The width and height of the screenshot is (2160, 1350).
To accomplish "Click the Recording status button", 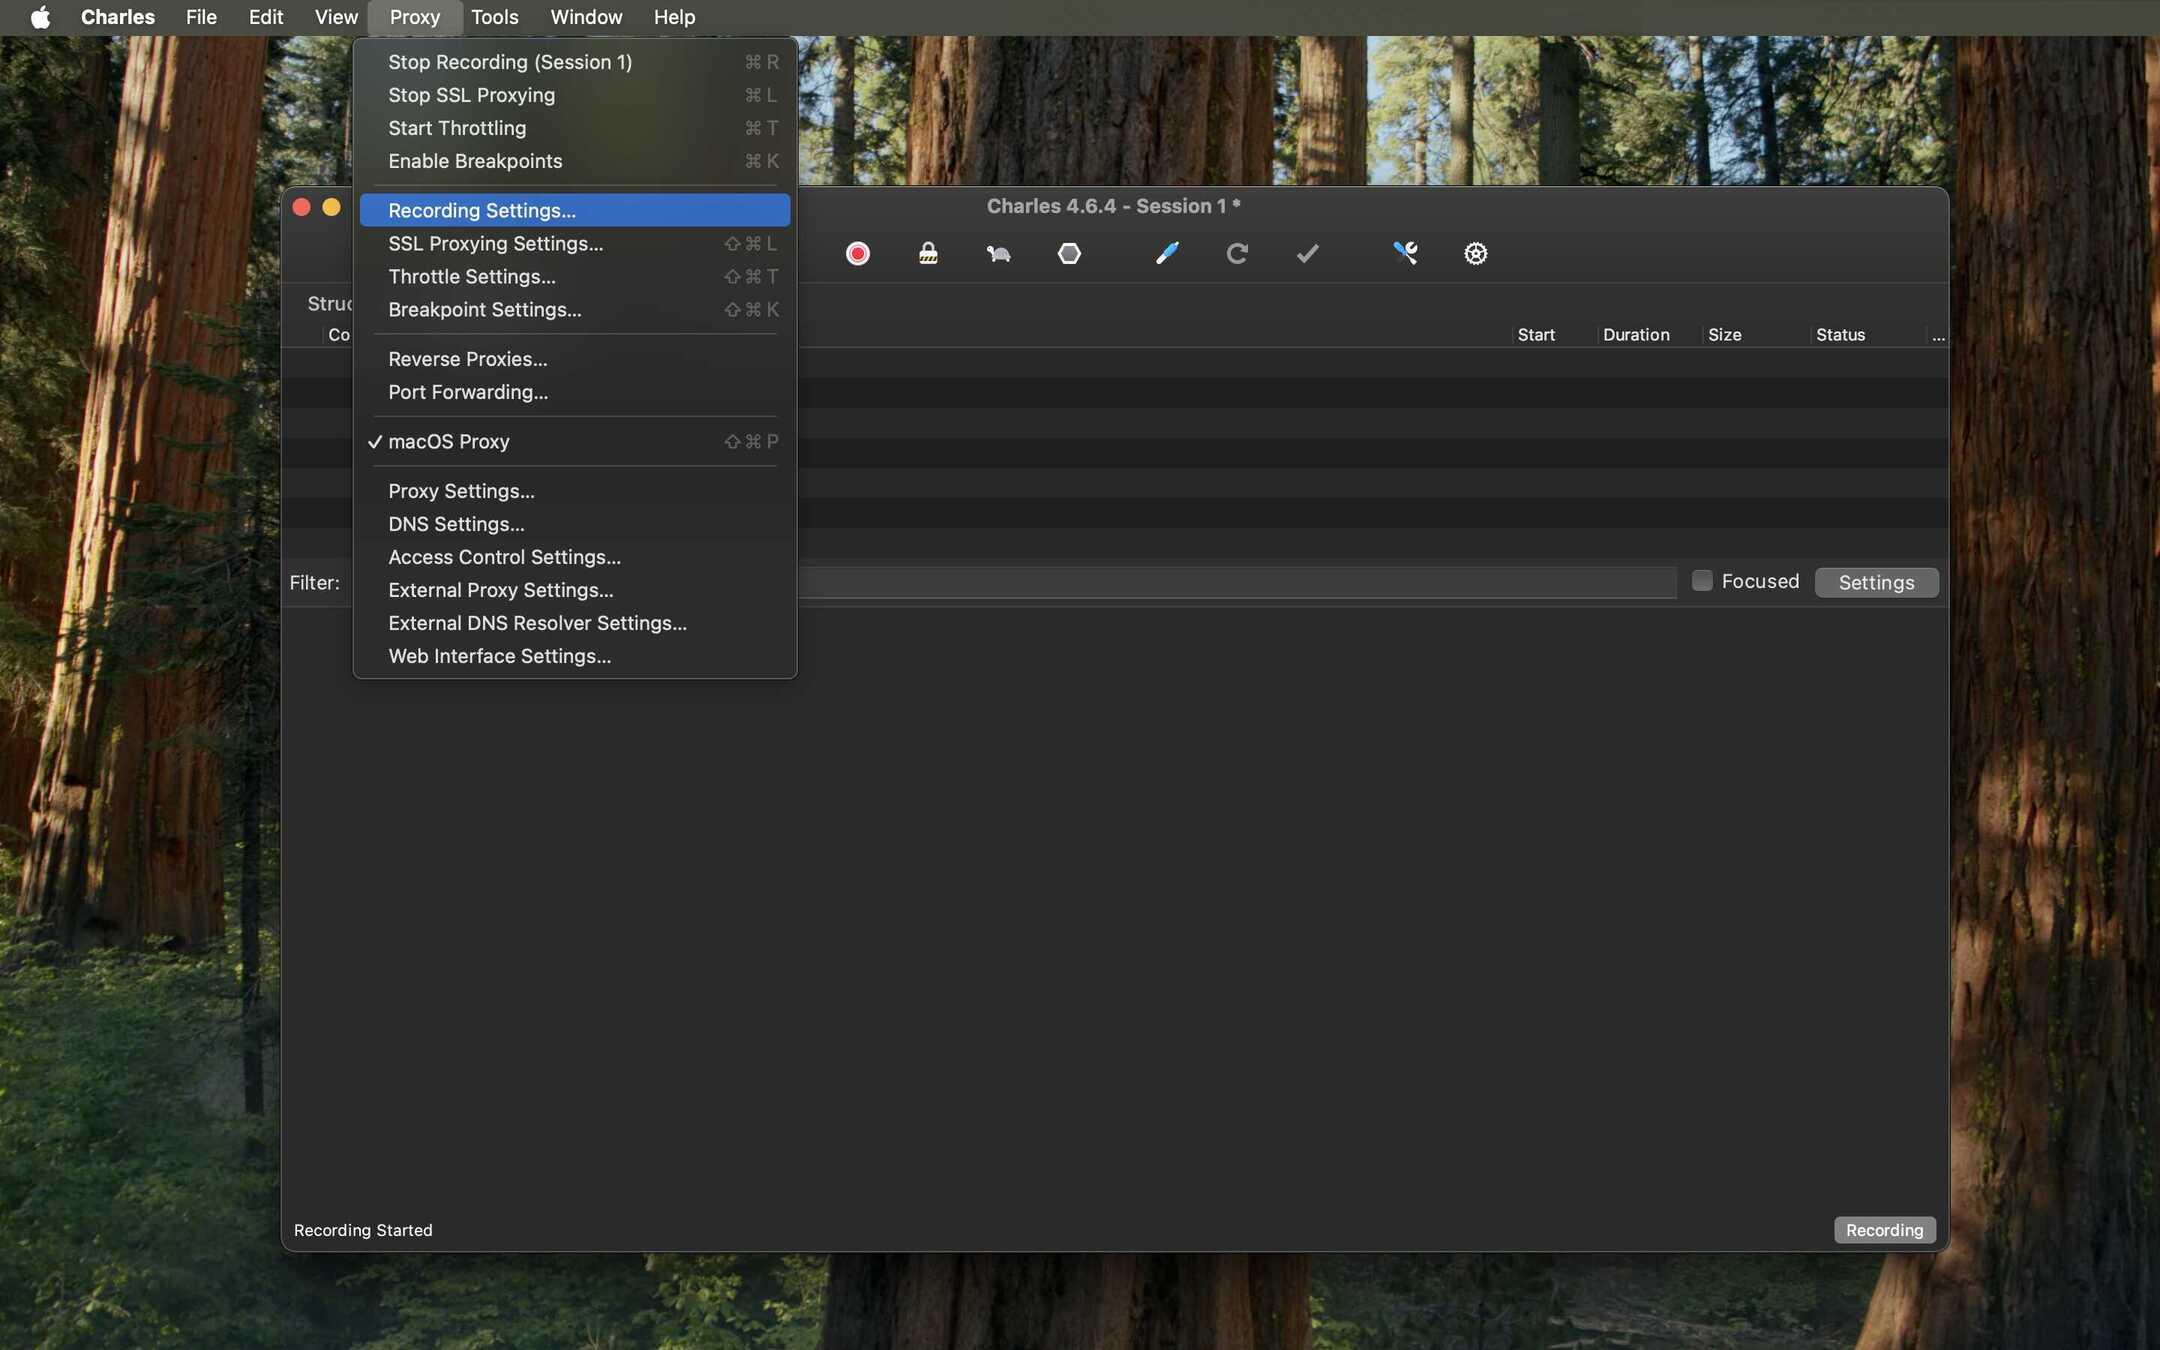I will (x=1884, y=1230).
